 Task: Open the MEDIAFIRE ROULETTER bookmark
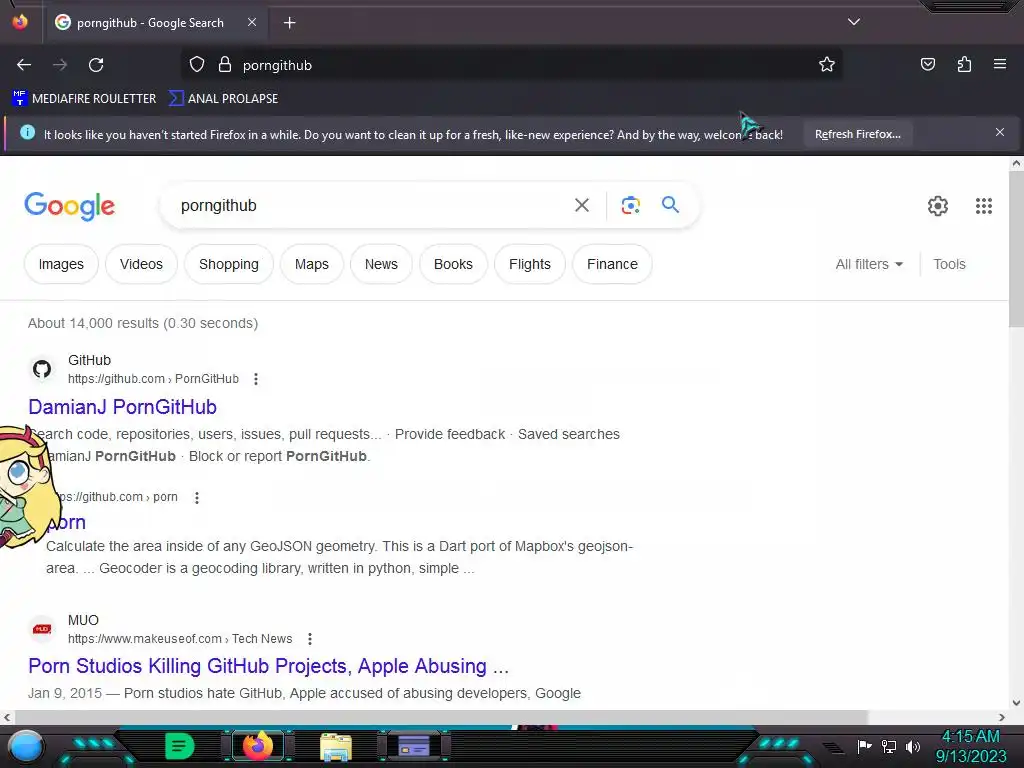click(84, 99)
